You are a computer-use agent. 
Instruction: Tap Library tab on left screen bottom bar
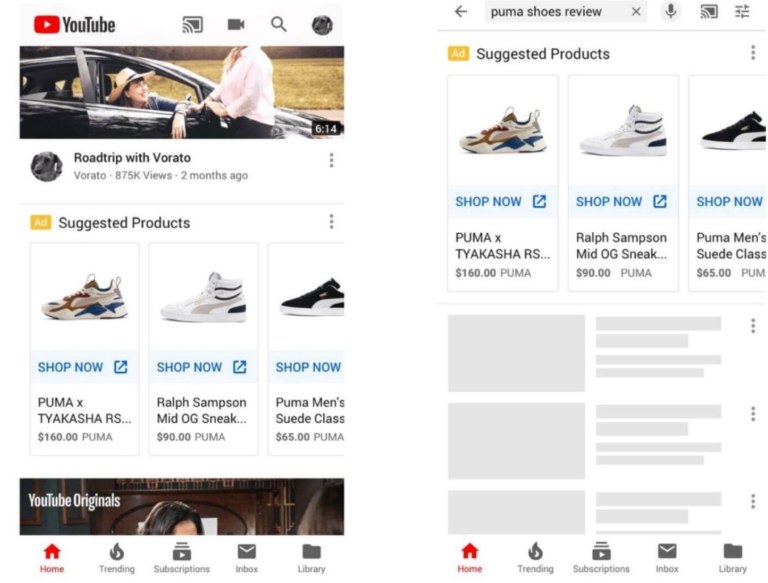(312, 558)
